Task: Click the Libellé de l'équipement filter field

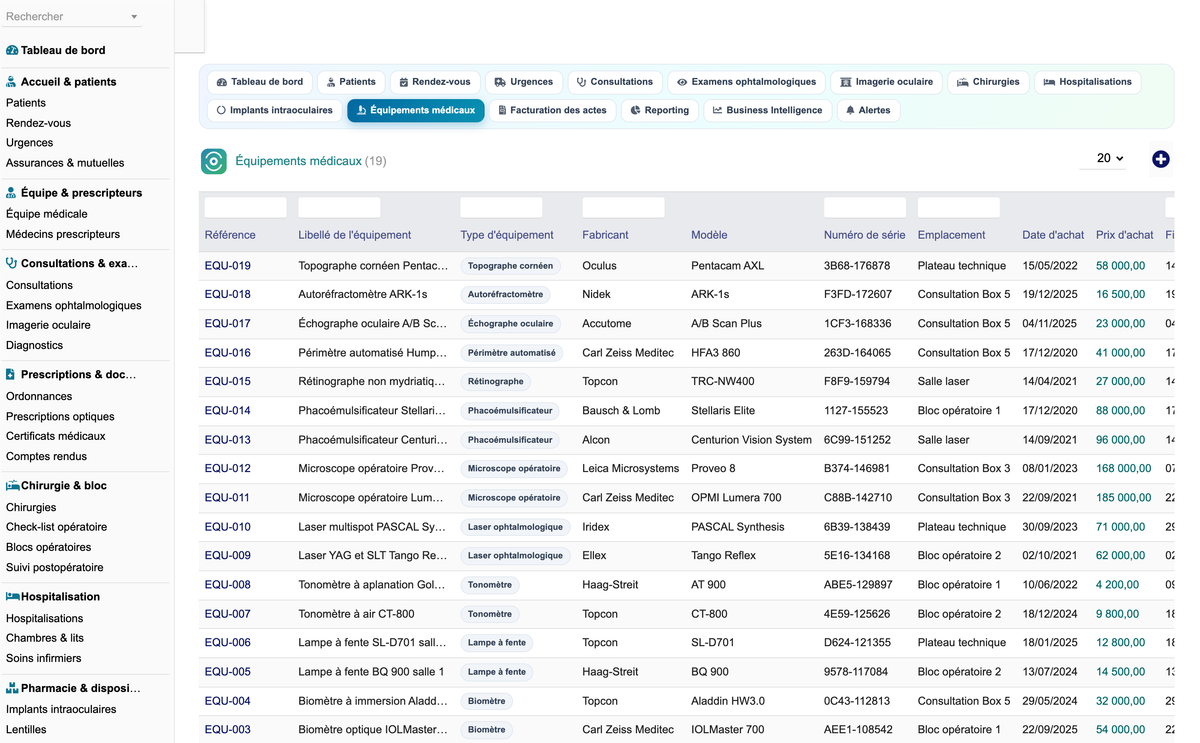Action: 339,207
